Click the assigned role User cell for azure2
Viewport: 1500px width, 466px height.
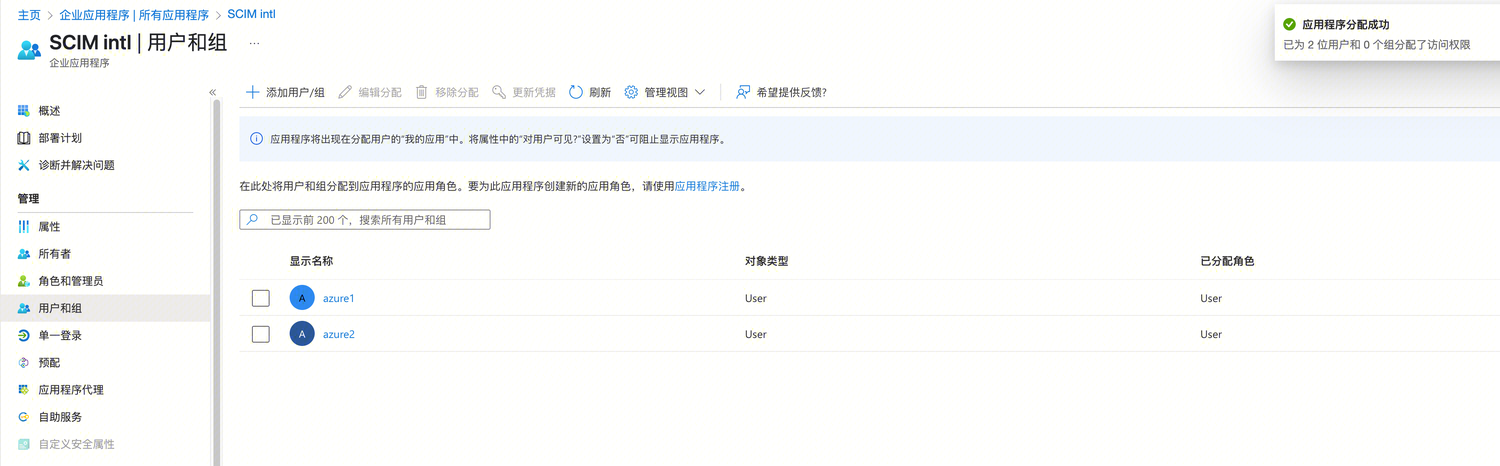pos(1211,334)
